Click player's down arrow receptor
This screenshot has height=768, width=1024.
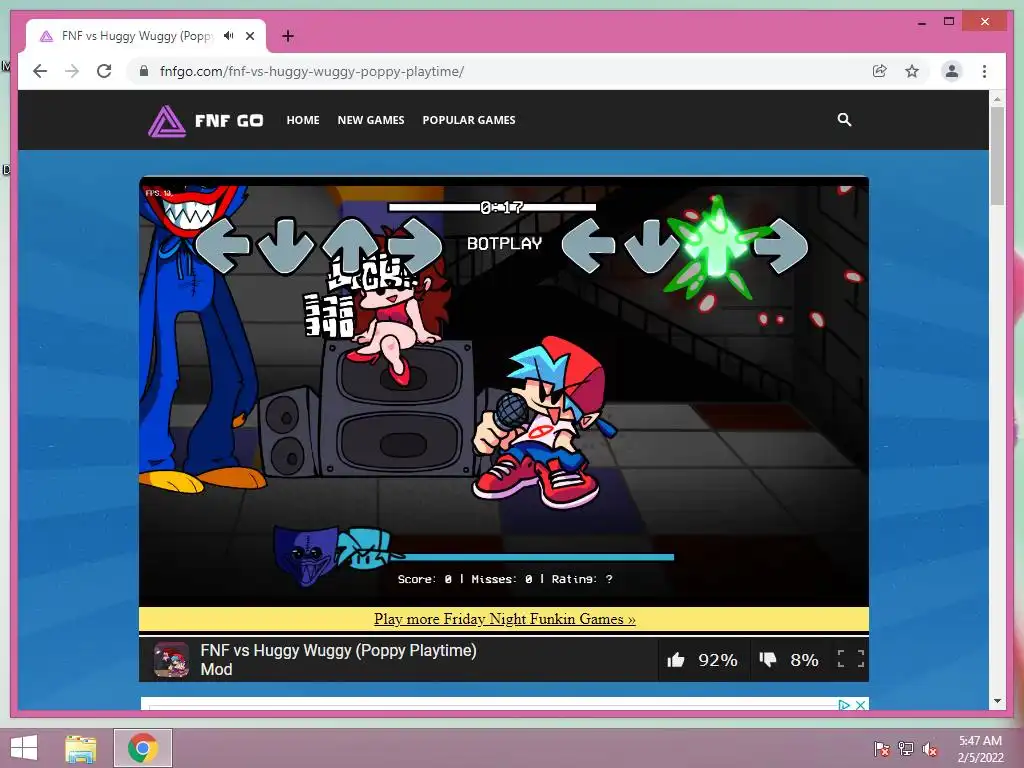click(x=651, y=246)
